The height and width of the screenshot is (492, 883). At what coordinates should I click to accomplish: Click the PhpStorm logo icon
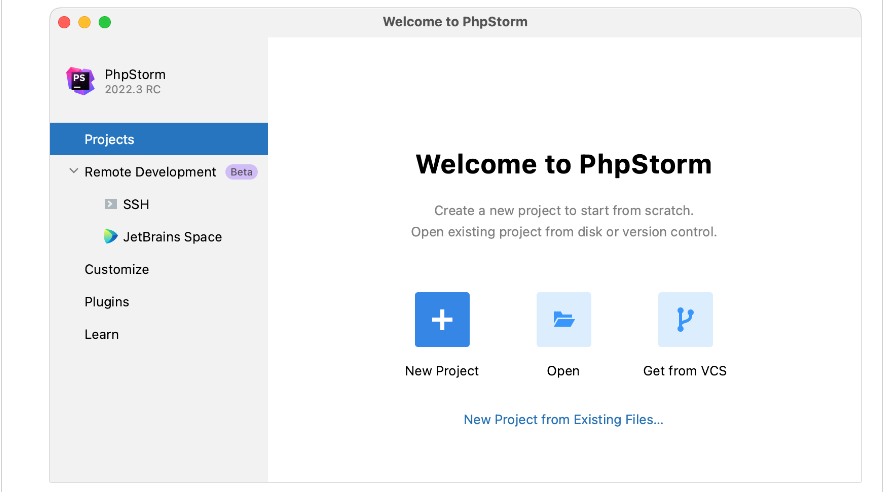[x=80, y=81]
